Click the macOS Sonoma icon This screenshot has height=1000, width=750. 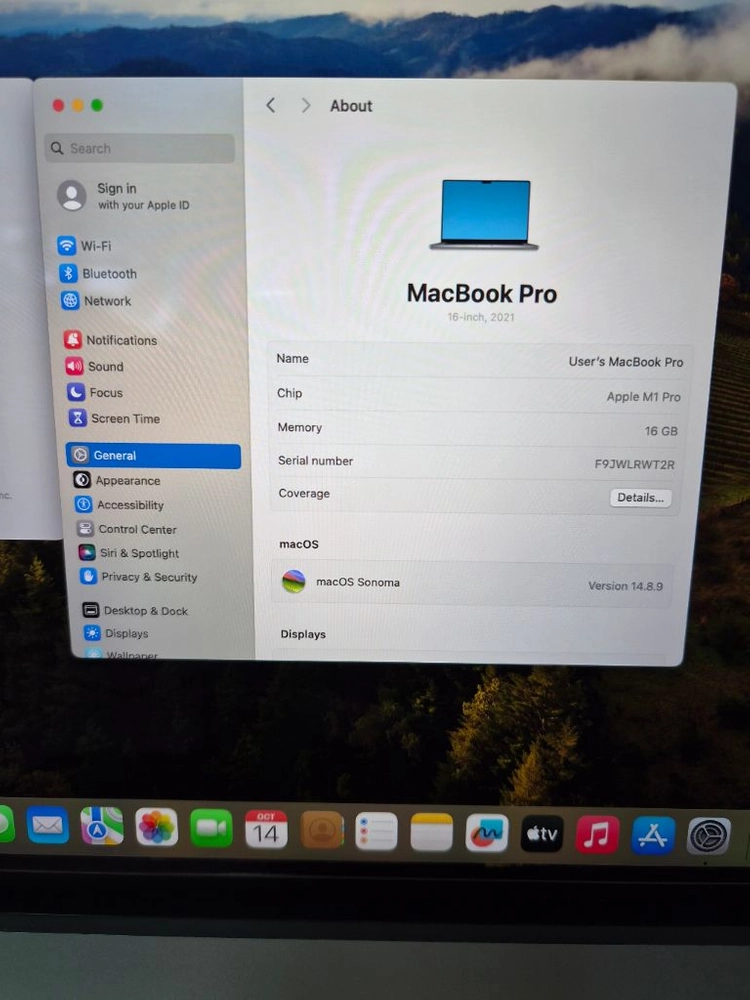click(293, 581)
